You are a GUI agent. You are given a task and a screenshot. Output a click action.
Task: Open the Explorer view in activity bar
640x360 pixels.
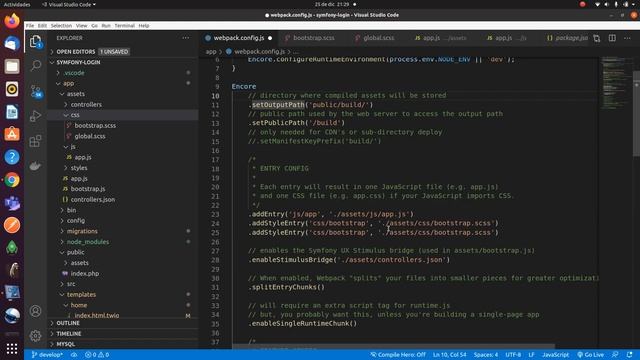click(36, 42)
